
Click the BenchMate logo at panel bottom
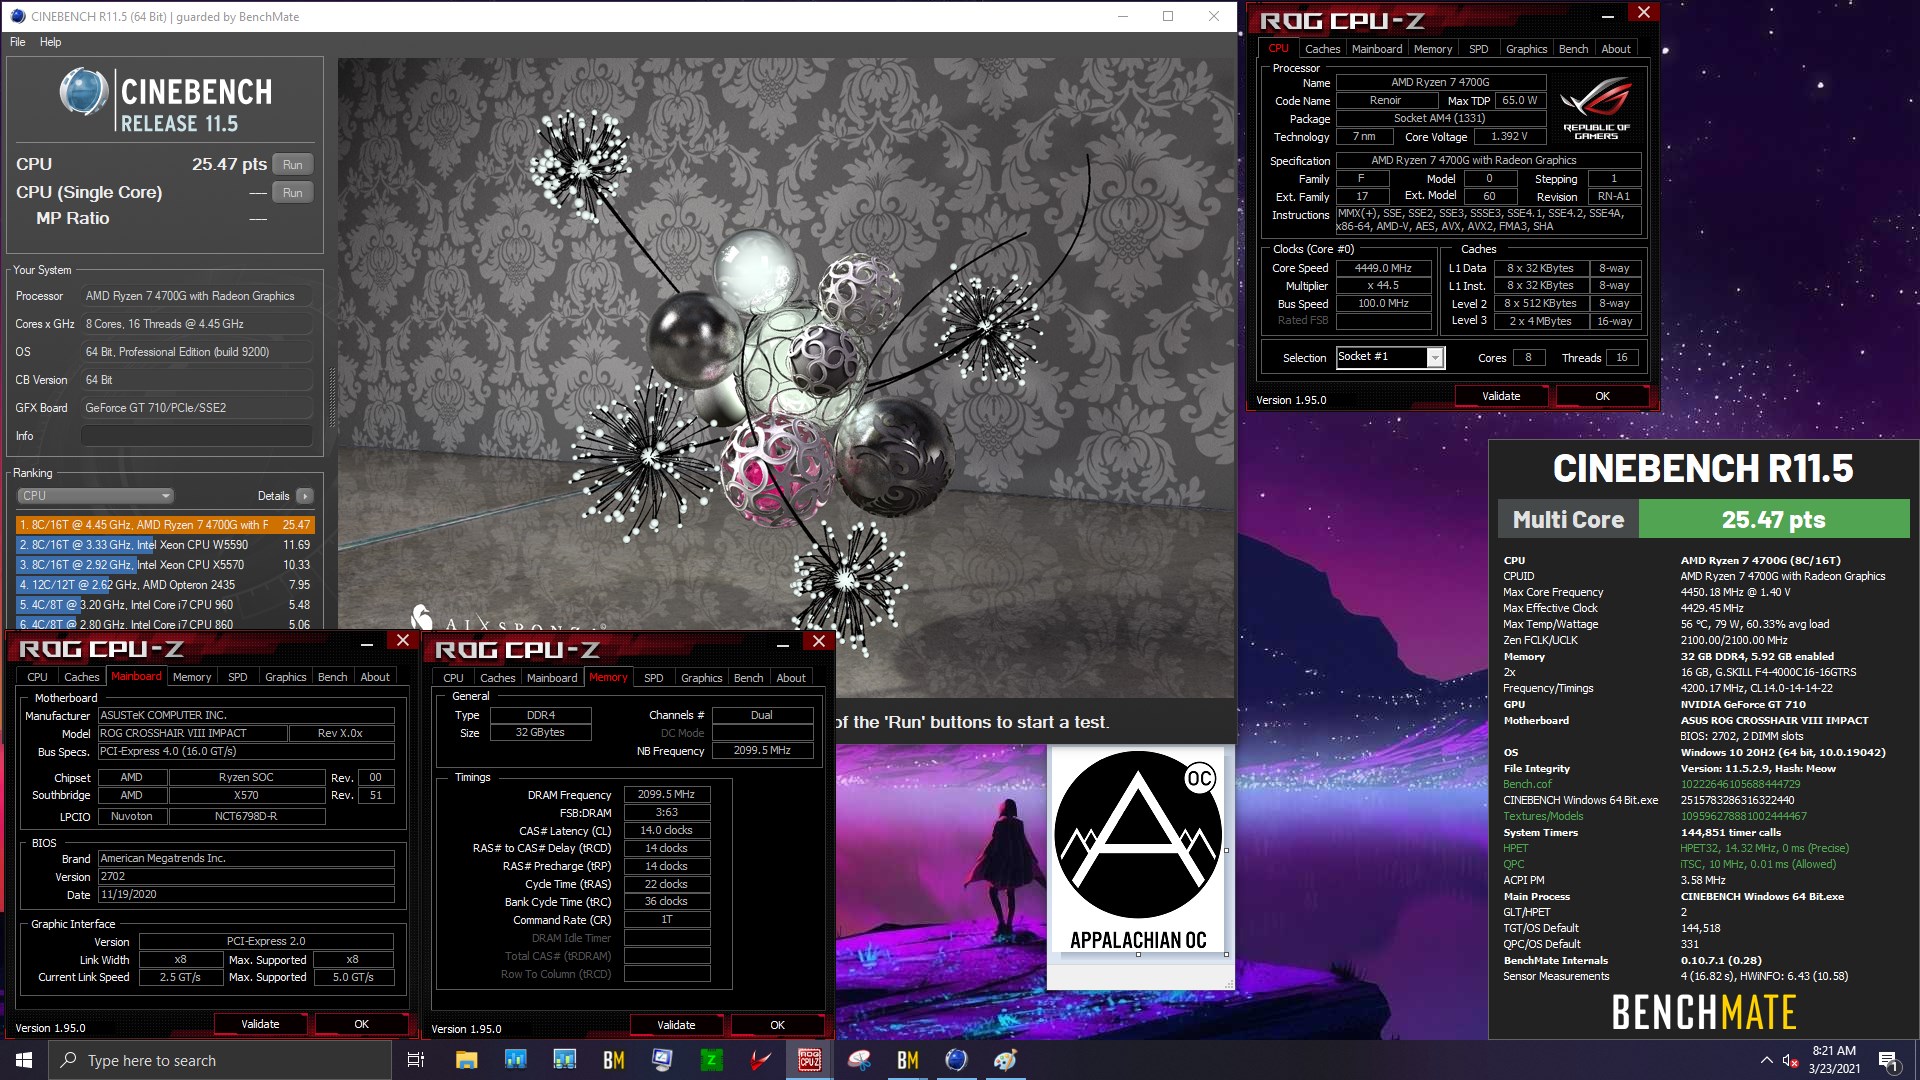click(x=1704, y=1012)
